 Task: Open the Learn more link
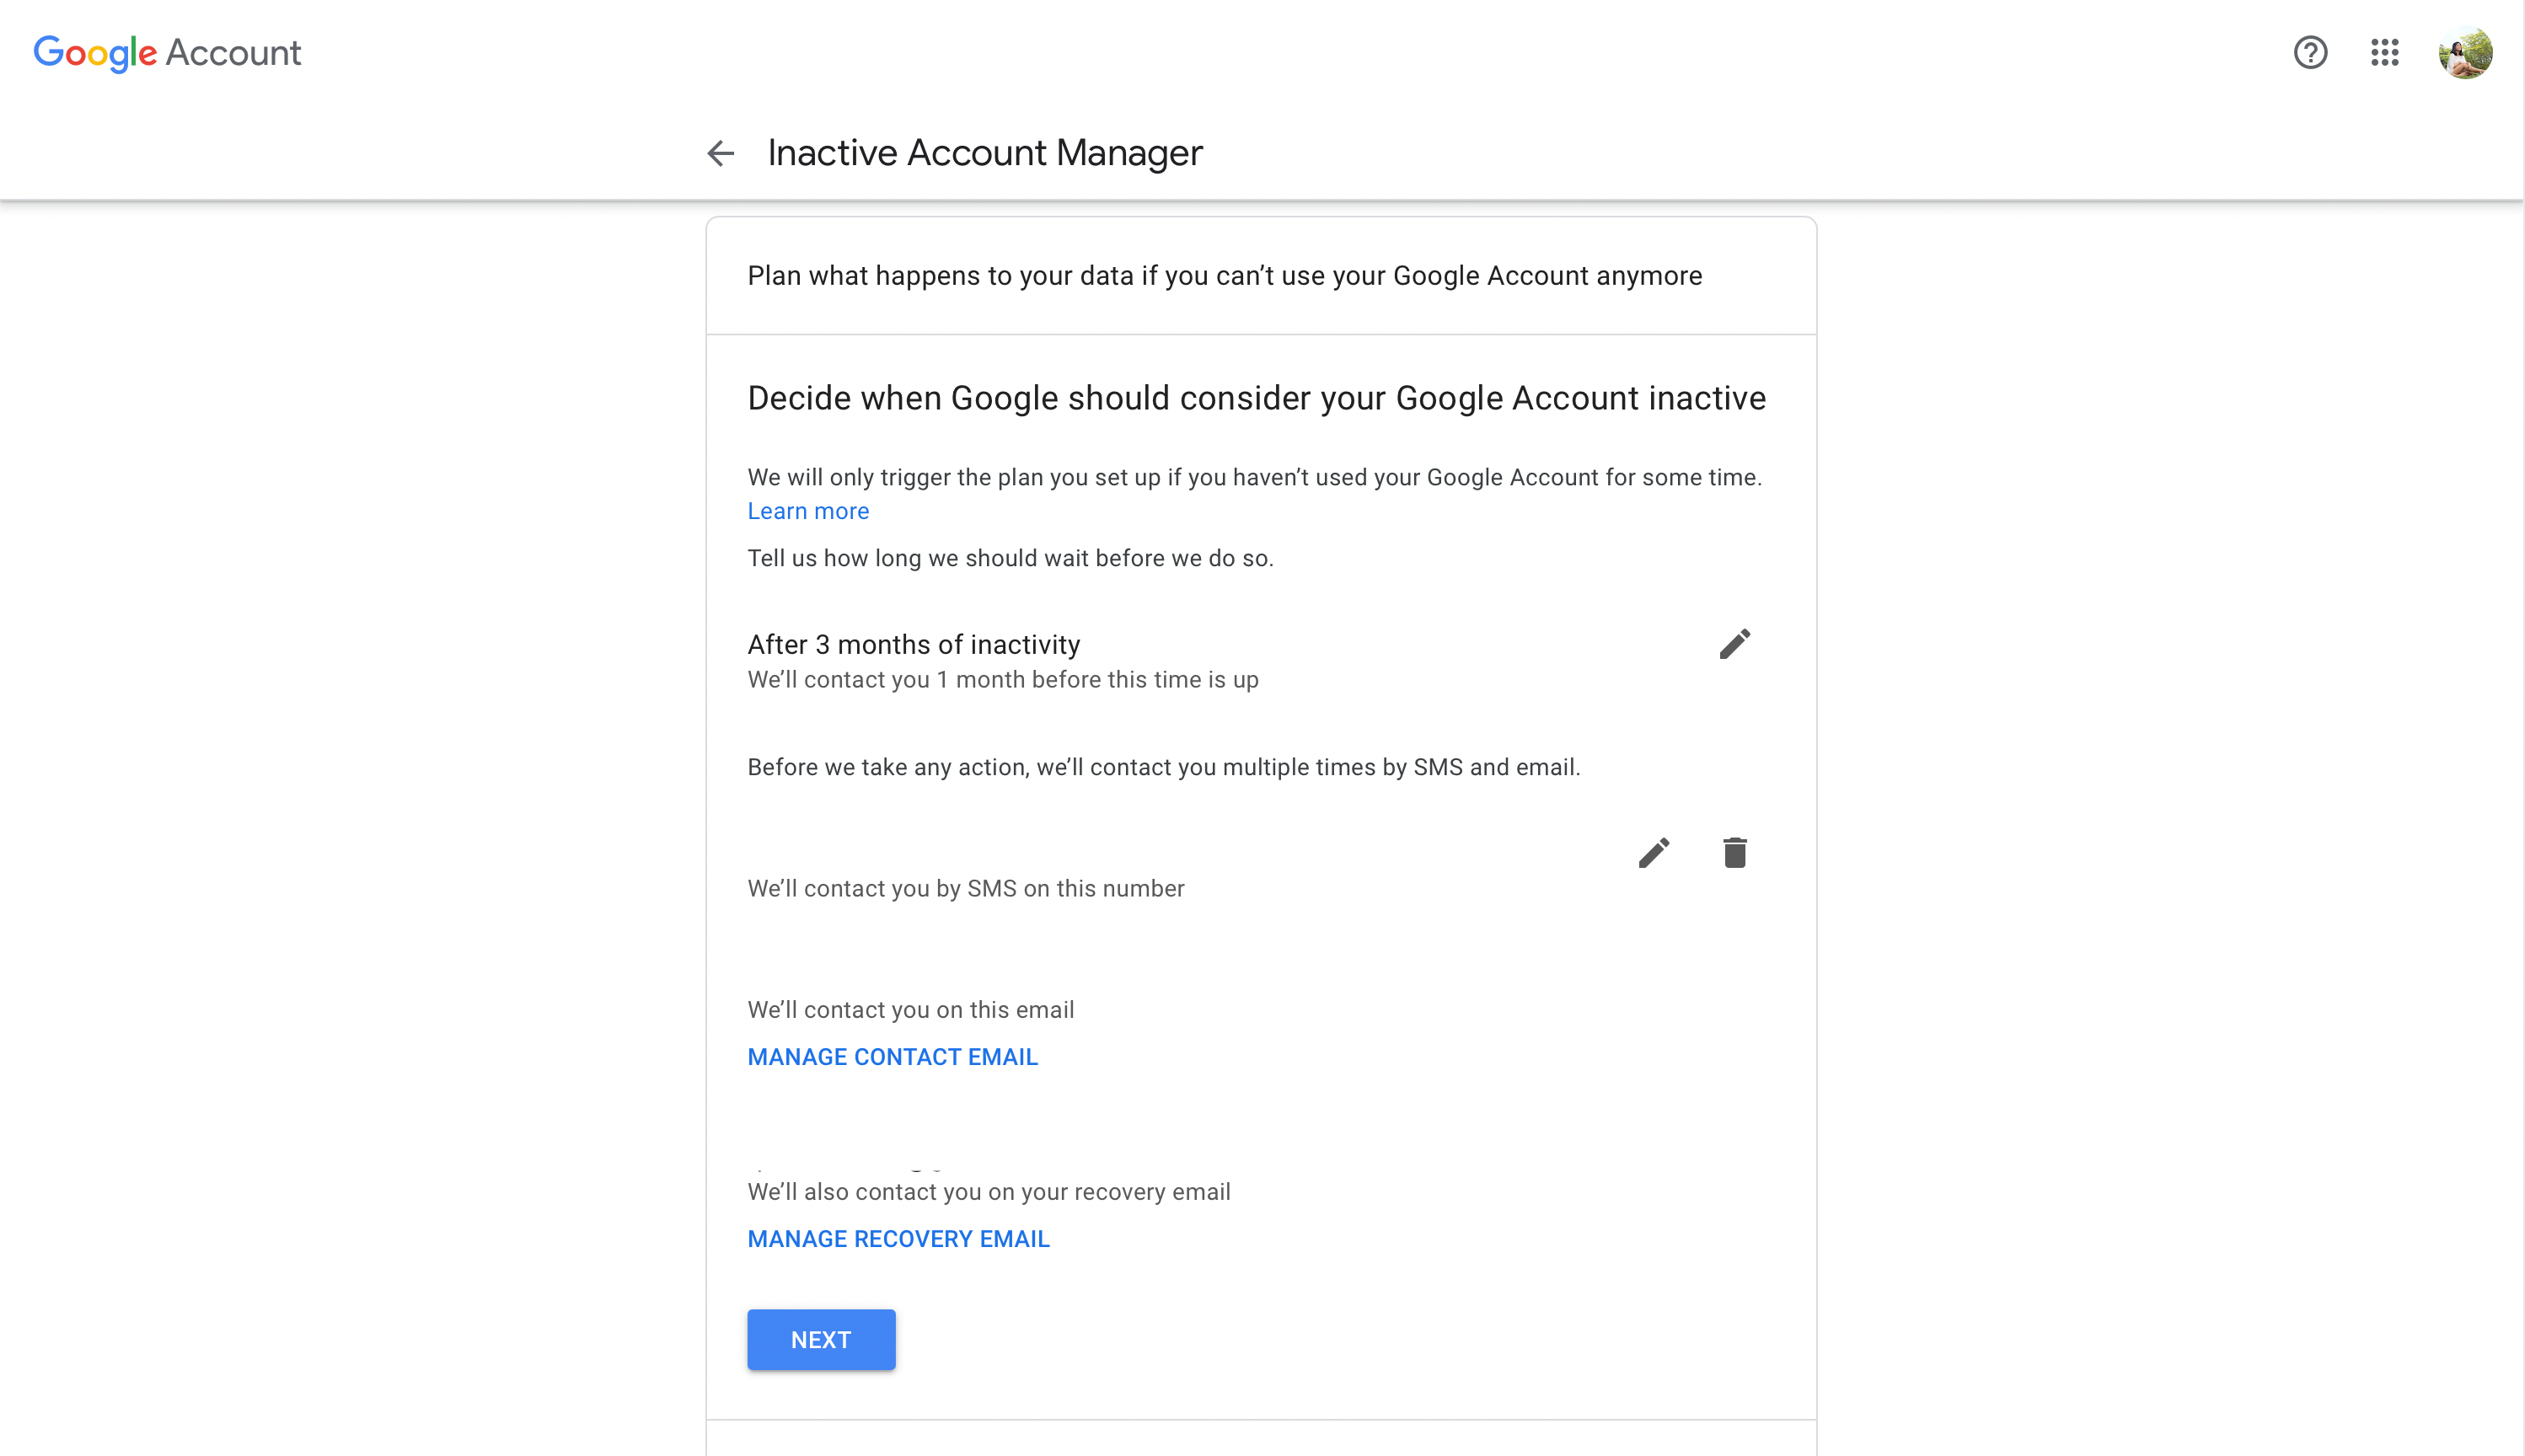tap(807, 511)
